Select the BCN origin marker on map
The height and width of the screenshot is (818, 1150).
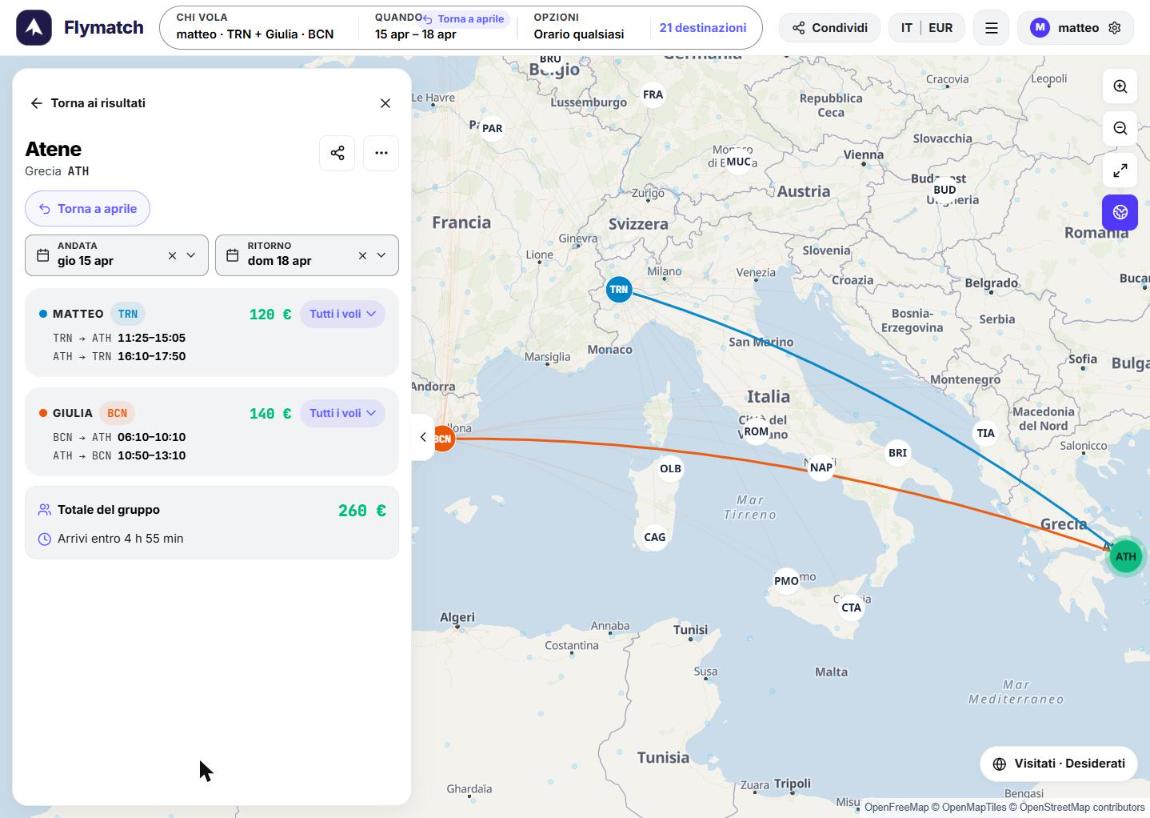pyautogui.click(x=443, y=439)
